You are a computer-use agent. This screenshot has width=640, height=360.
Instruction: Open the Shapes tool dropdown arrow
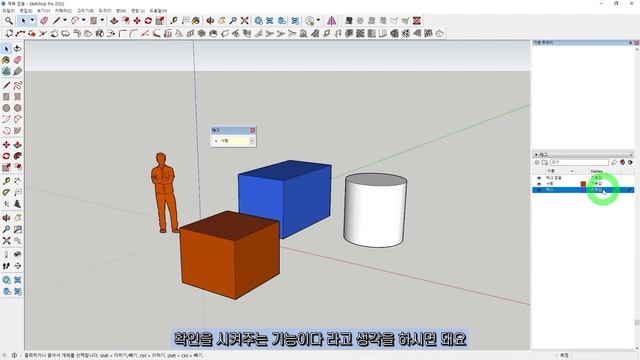tap(102, 20)
